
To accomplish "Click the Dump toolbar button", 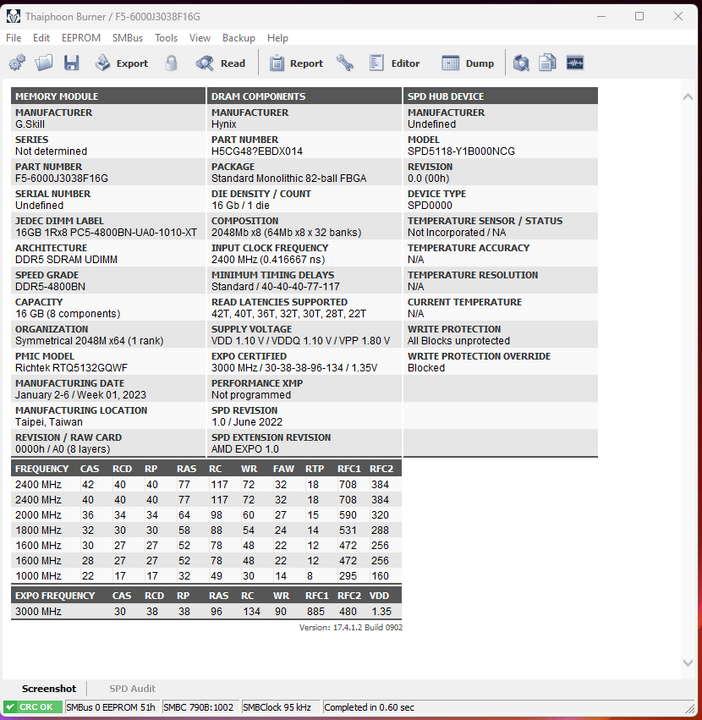I will [468, 63].
